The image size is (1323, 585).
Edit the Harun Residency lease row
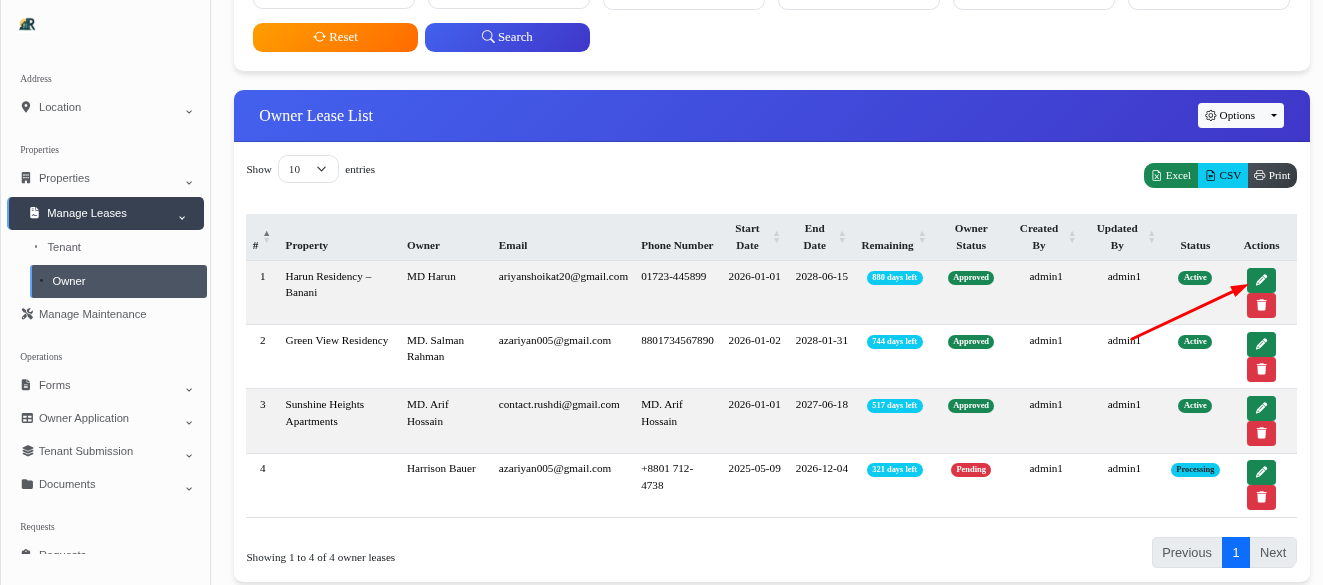pos(1261,280)
